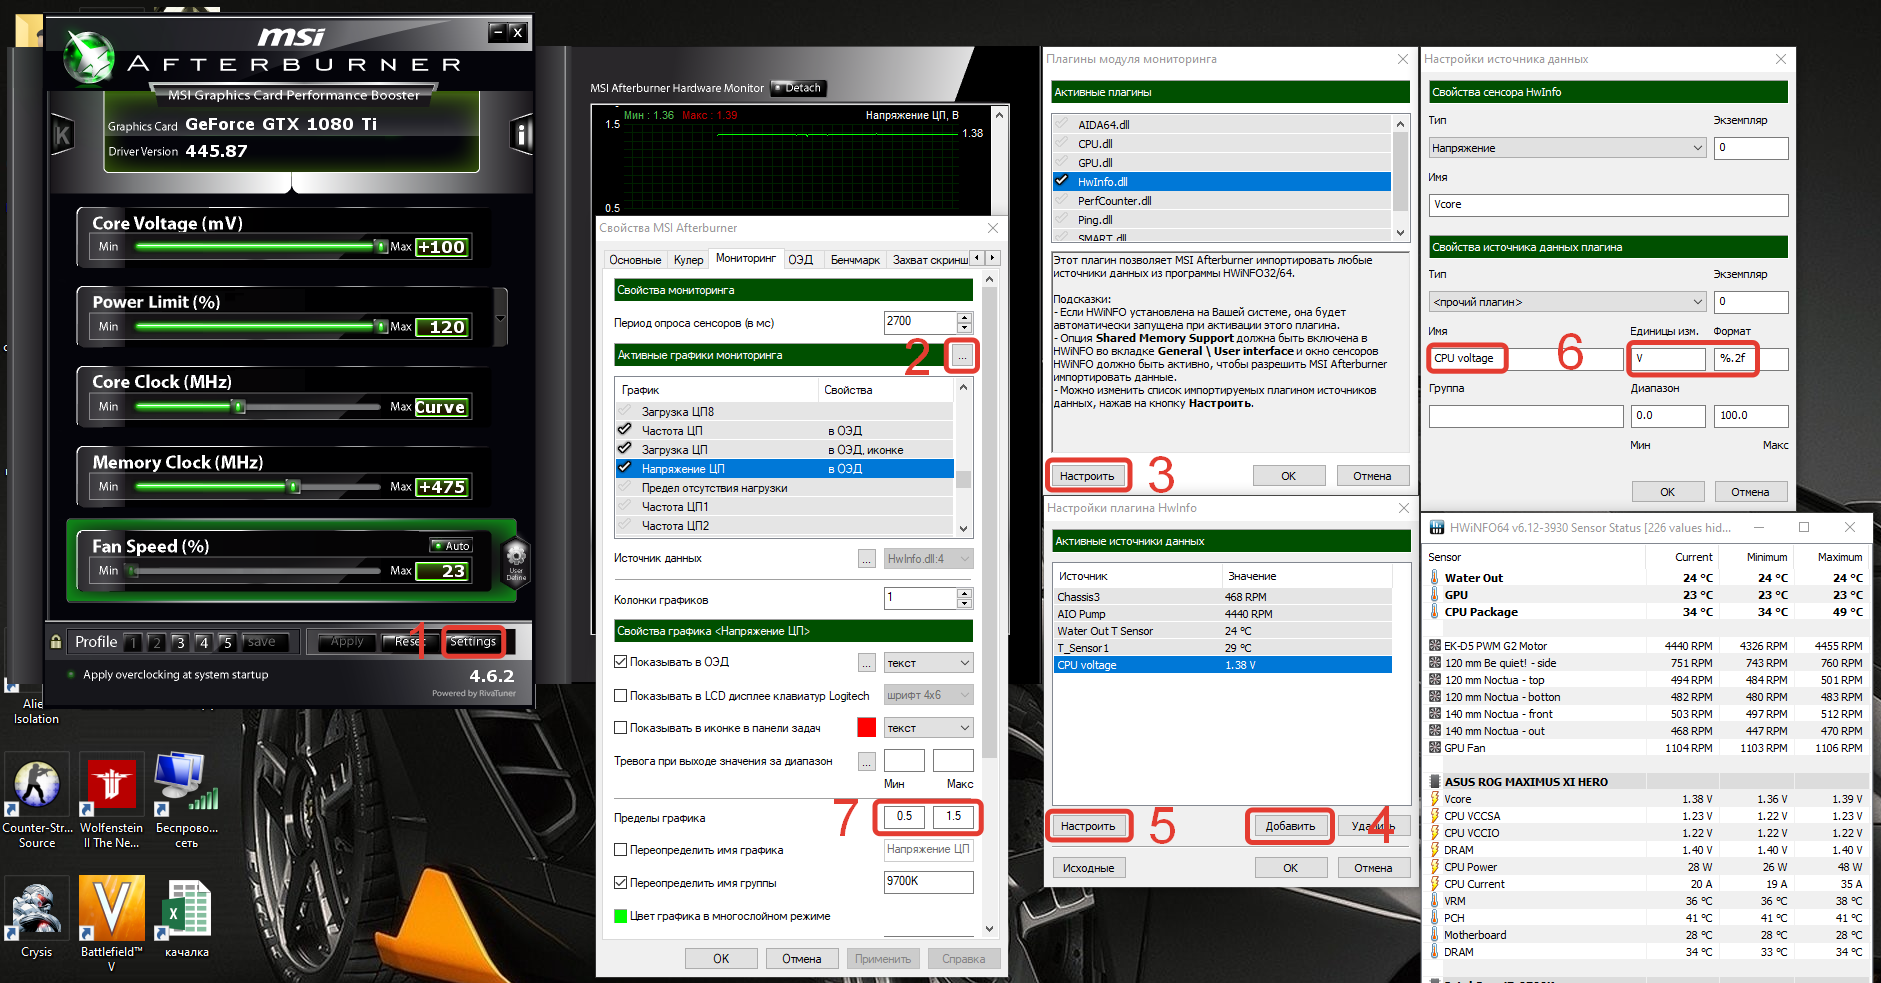Select the 120 mm Be quiet! side fan icon
This screenshot has width=1881, height=983.
[x=1435, y=663]
